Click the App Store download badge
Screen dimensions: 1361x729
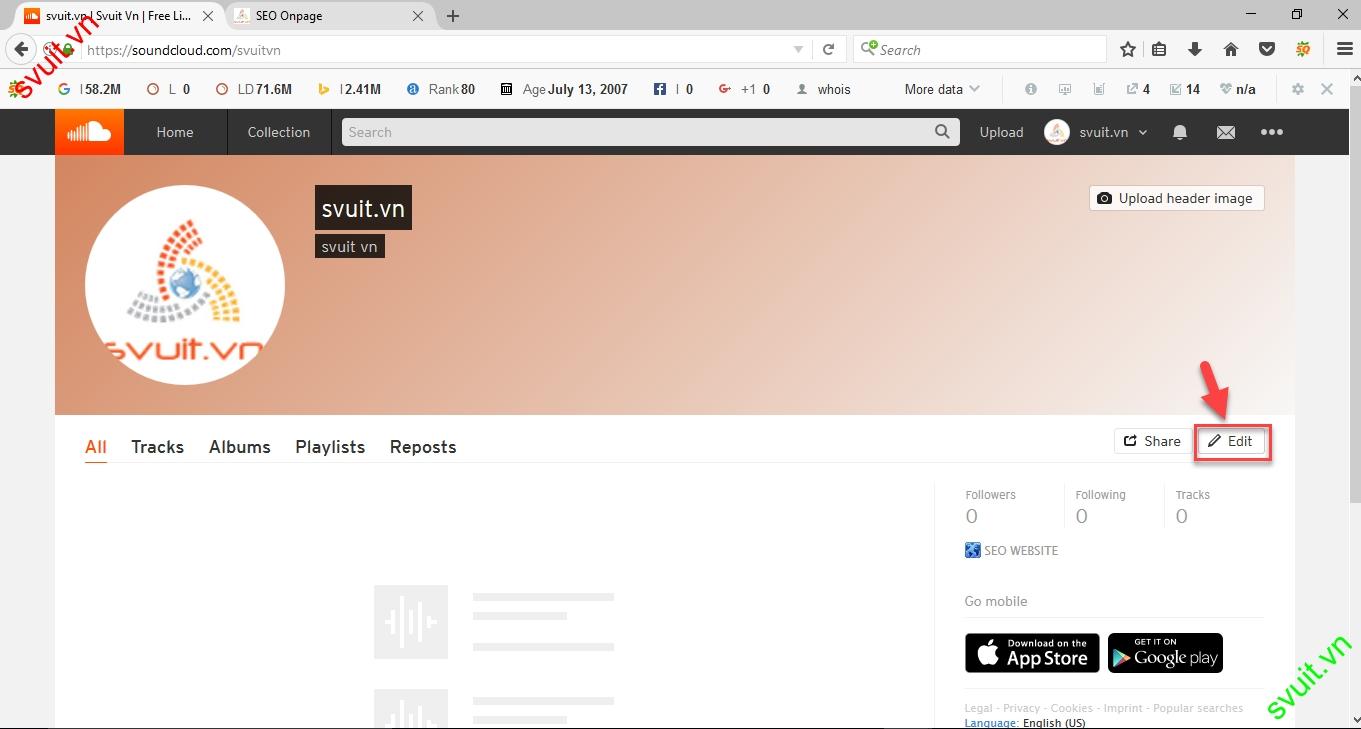1032,653
